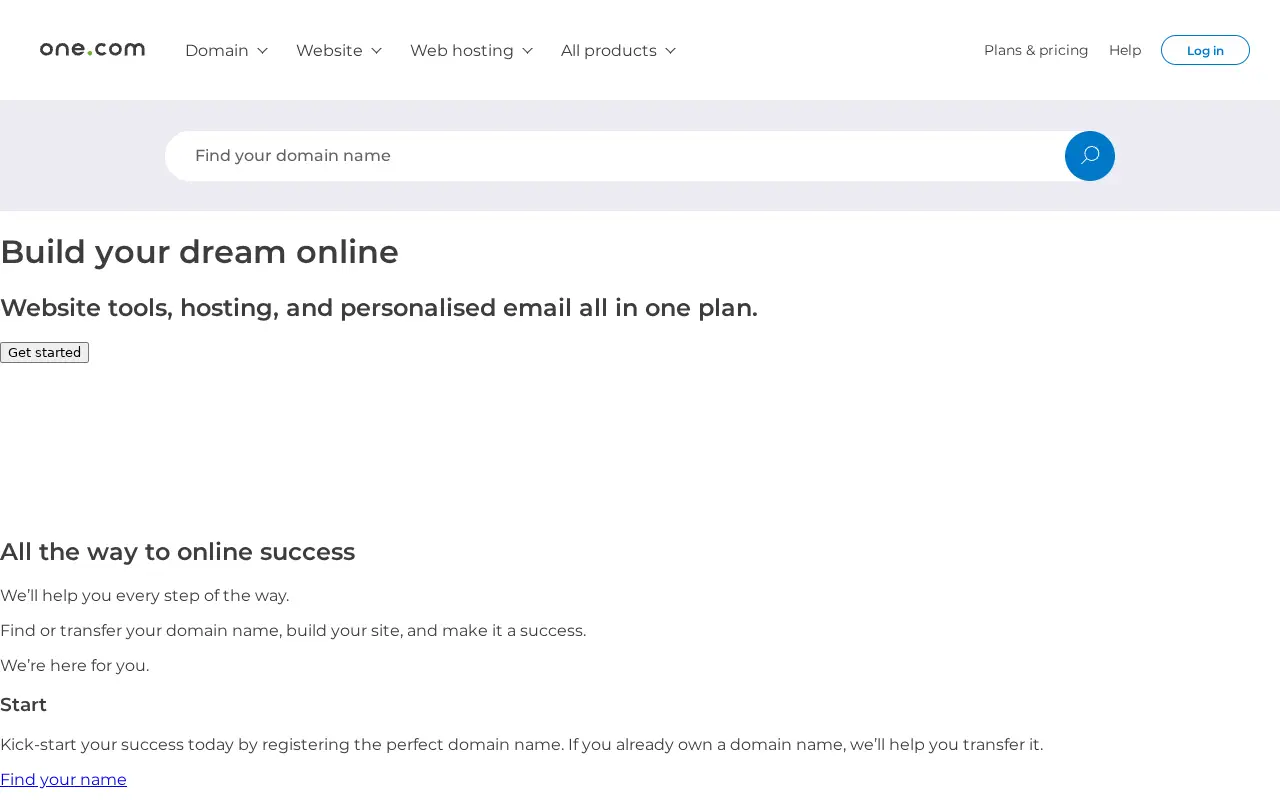The height and width of the screenshot is (800, 1280).
Task: Click the Kick-start your success paragraph
Action: coord(521,744)
